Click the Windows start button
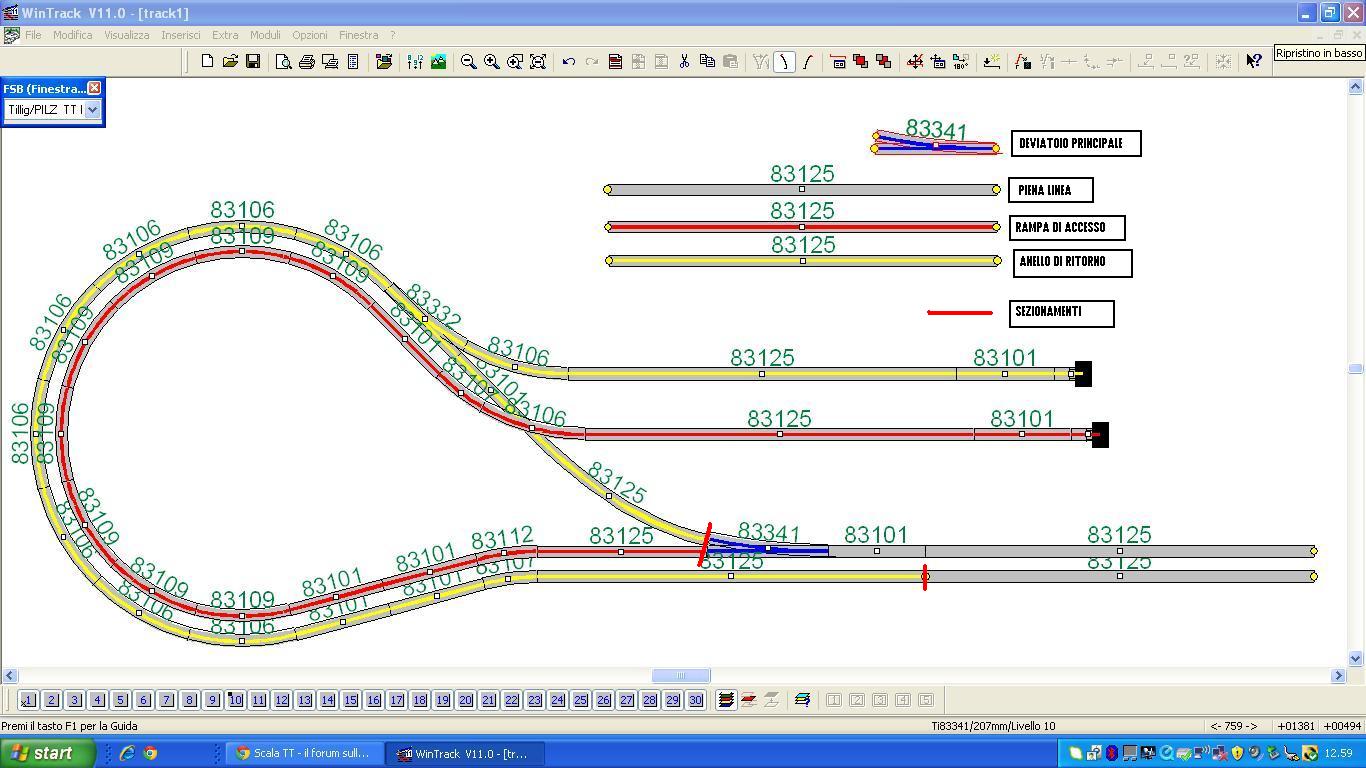 point(48,753)
